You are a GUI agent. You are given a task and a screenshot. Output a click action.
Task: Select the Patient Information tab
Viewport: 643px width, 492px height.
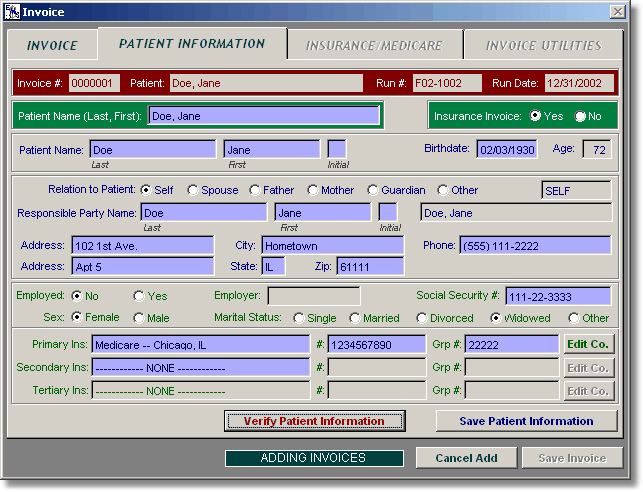[192, 44]
